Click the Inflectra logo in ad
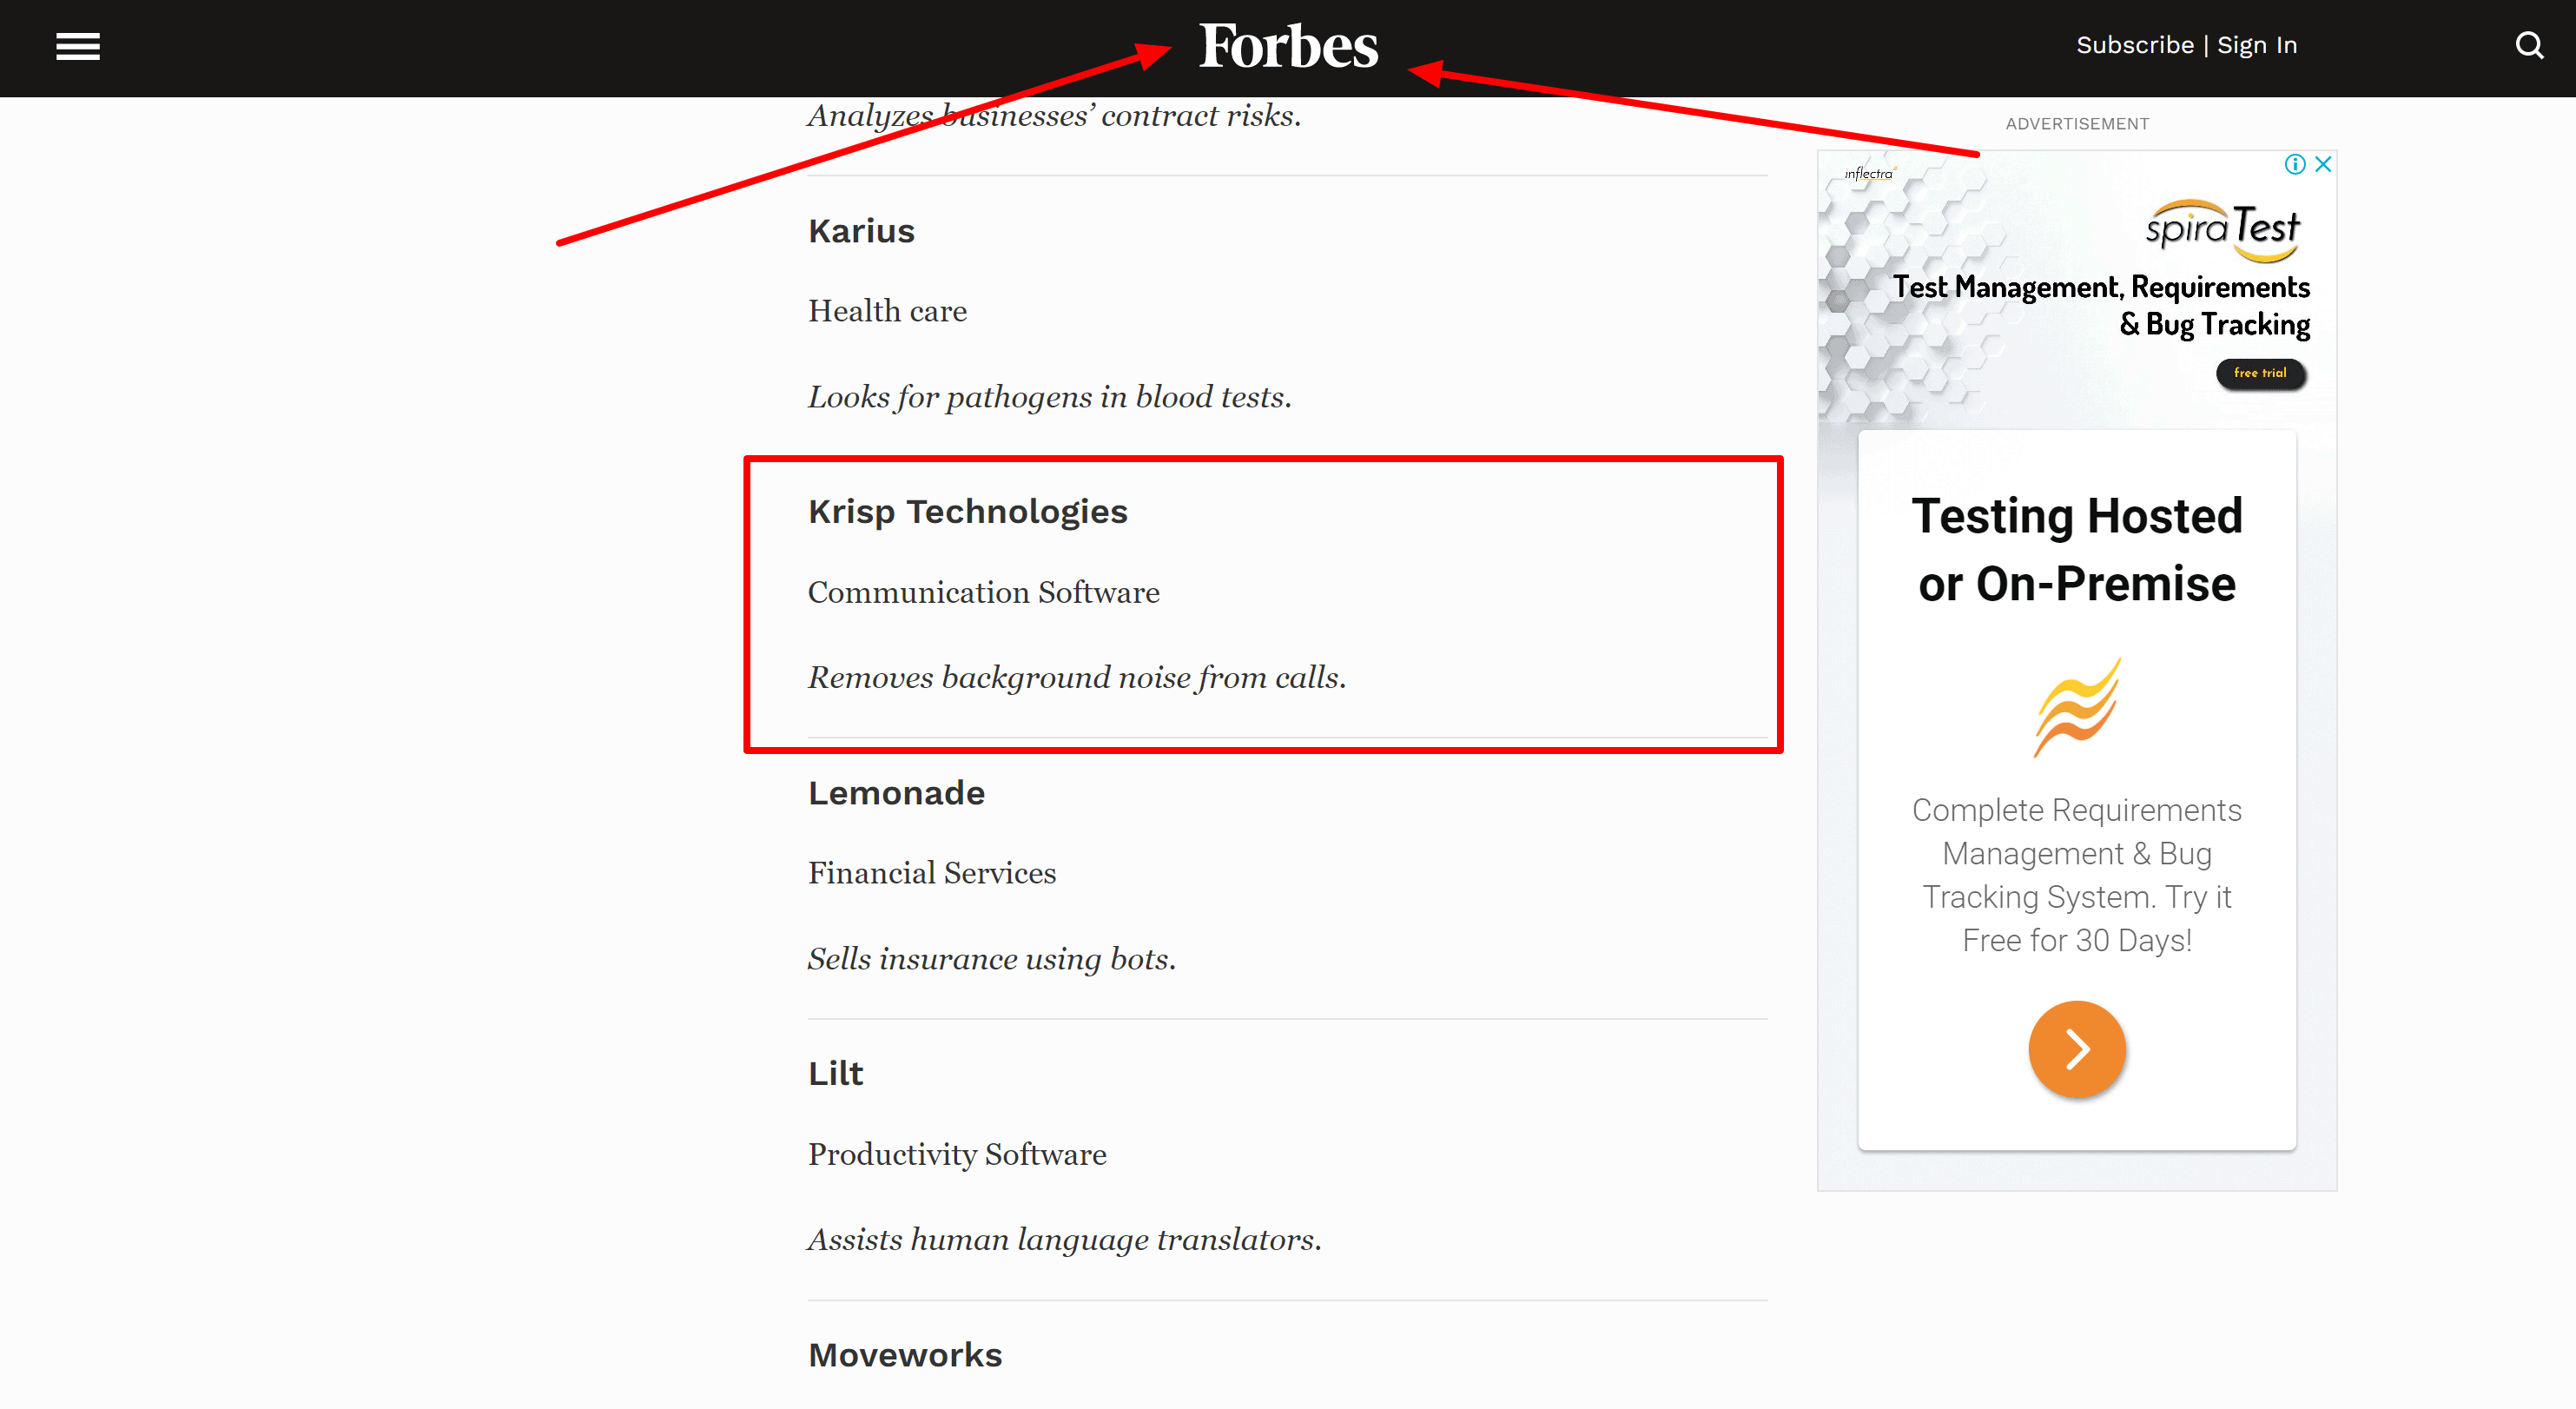 (1868, 174)
